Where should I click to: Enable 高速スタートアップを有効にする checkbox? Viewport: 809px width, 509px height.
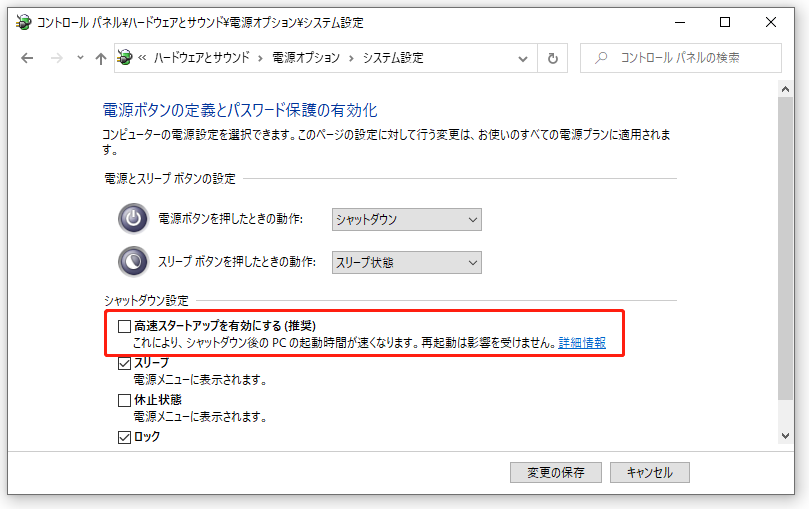(x=124, y=326)
